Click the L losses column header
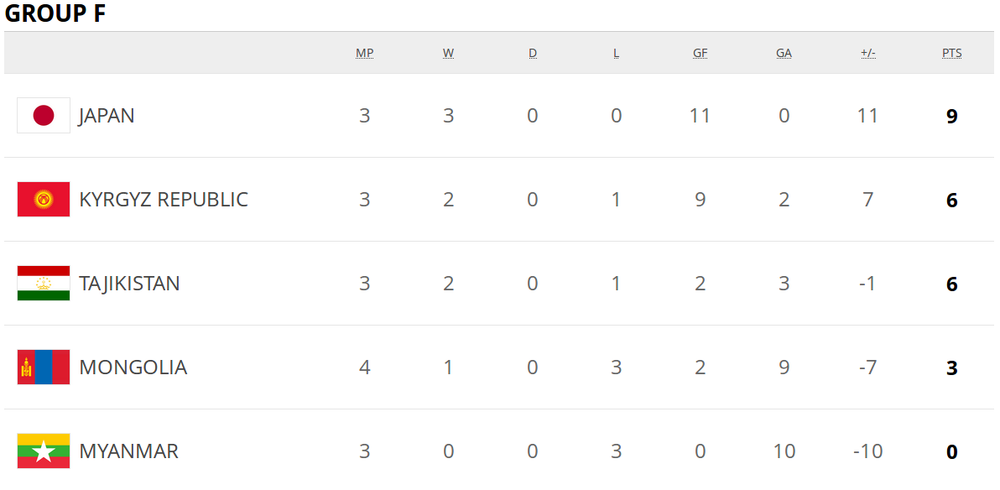The height and width of the screenshot is (490, 1000). coord(616,54)
